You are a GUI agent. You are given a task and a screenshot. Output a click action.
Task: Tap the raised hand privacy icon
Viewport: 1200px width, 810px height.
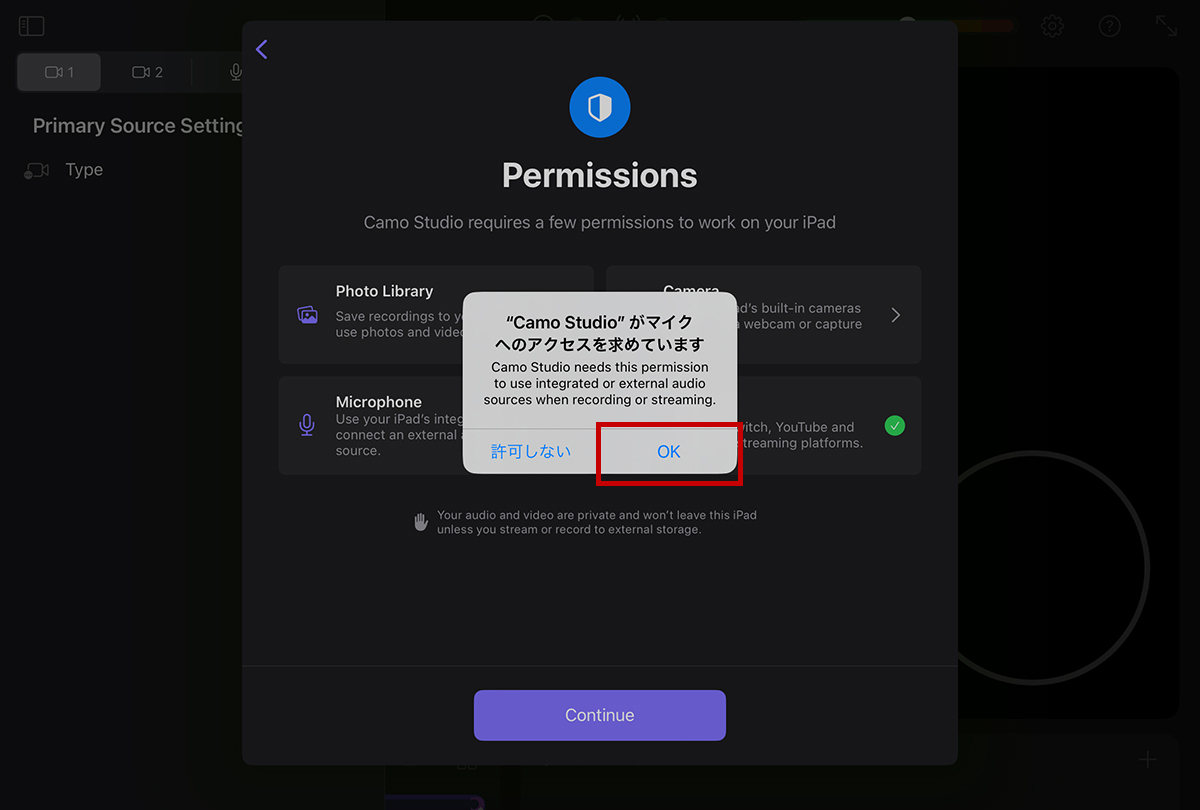(421, 522)
